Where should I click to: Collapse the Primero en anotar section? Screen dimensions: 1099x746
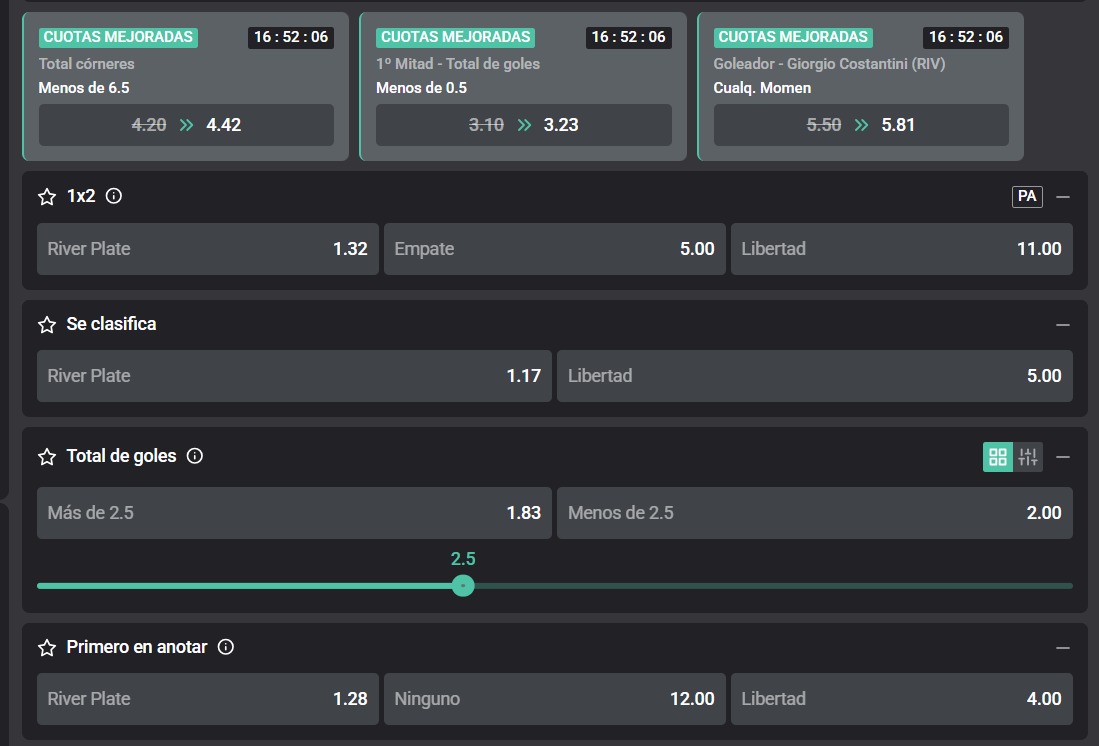pos(1063,648)
